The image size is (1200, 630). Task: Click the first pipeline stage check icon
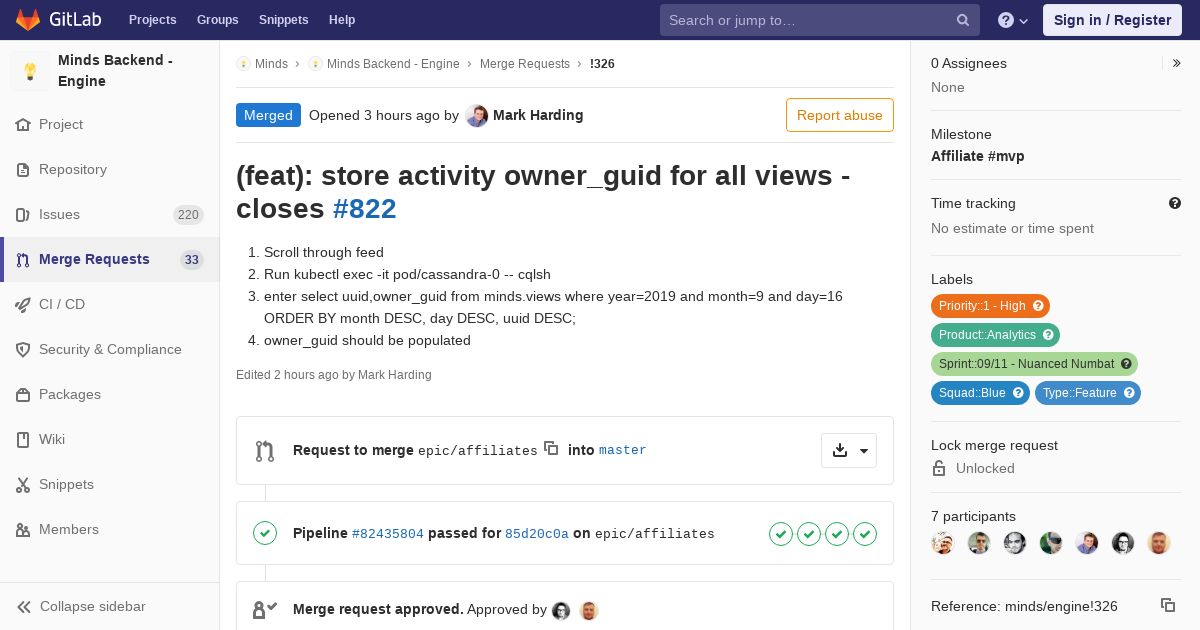[x=781, y=533]
